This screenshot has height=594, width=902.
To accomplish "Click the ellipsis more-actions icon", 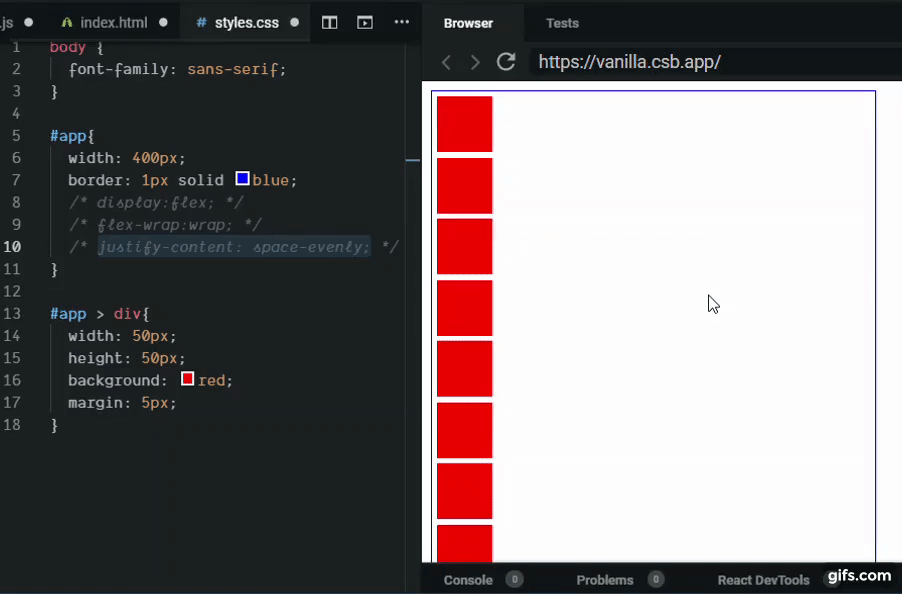I will [x=401, y=22].
